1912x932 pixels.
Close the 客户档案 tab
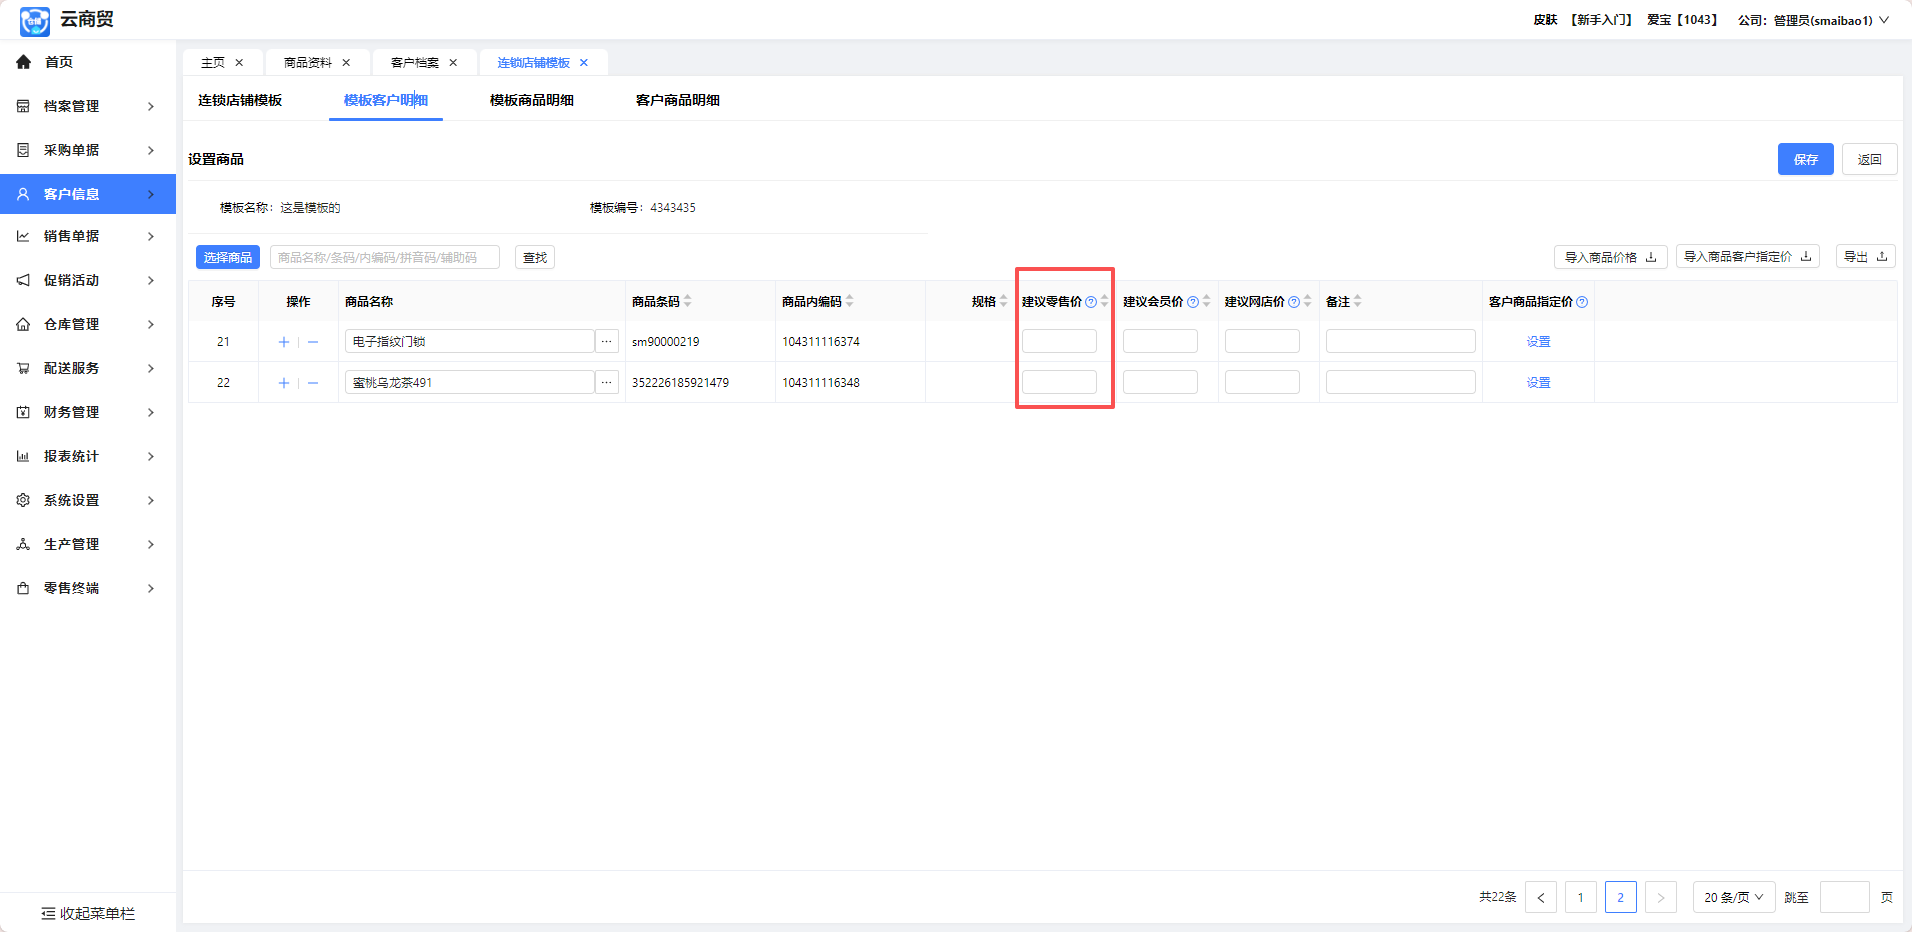(x=453, y=63)
